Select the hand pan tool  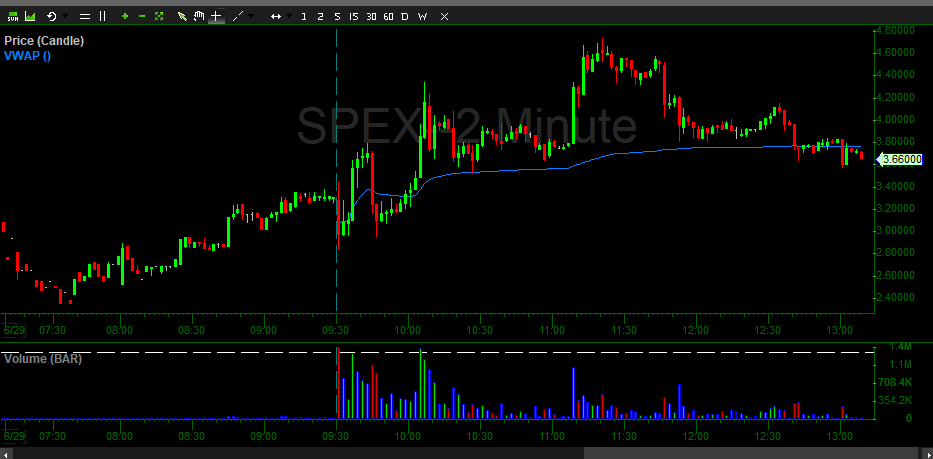tap(199, 17)
